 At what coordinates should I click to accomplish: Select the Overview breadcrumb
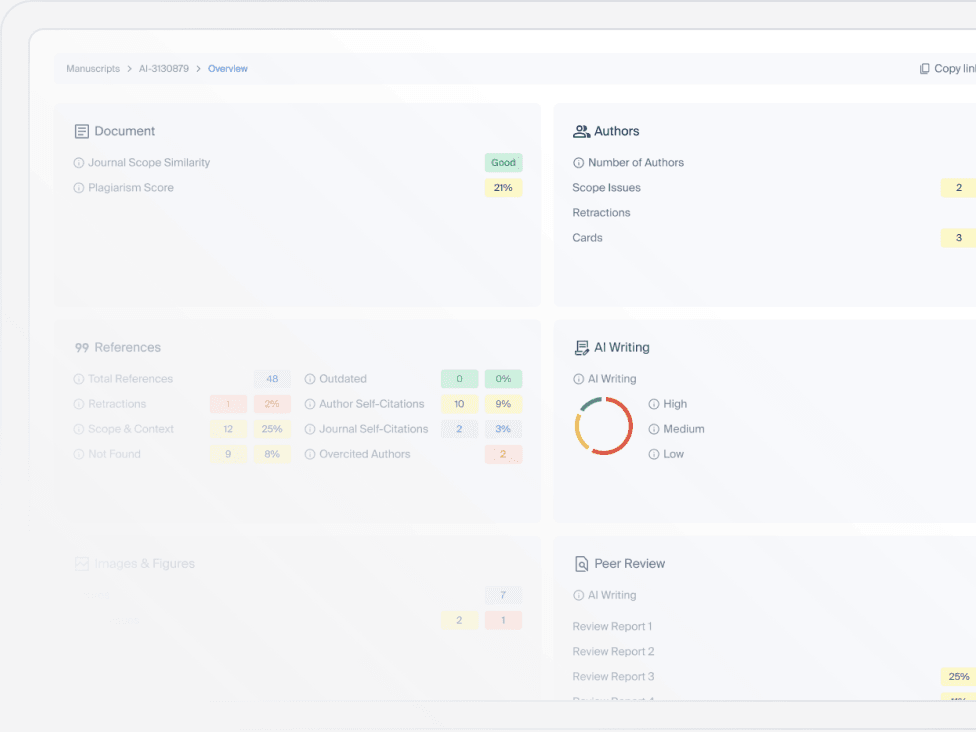[227, 68]
